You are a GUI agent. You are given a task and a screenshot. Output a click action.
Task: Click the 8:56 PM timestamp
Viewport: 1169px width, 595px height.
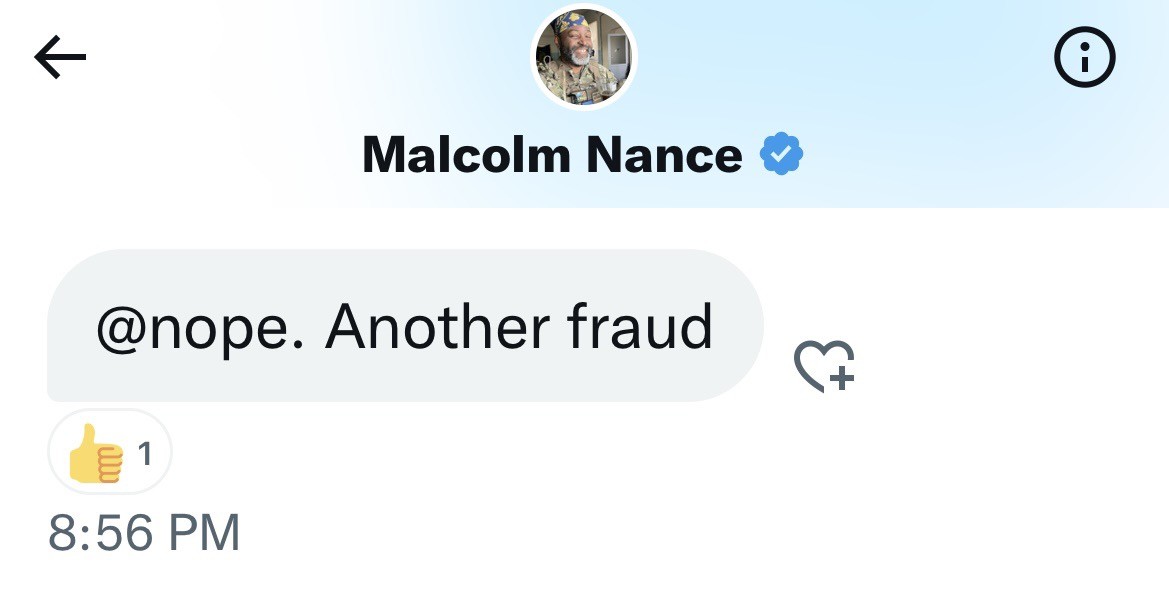(144, 532)
